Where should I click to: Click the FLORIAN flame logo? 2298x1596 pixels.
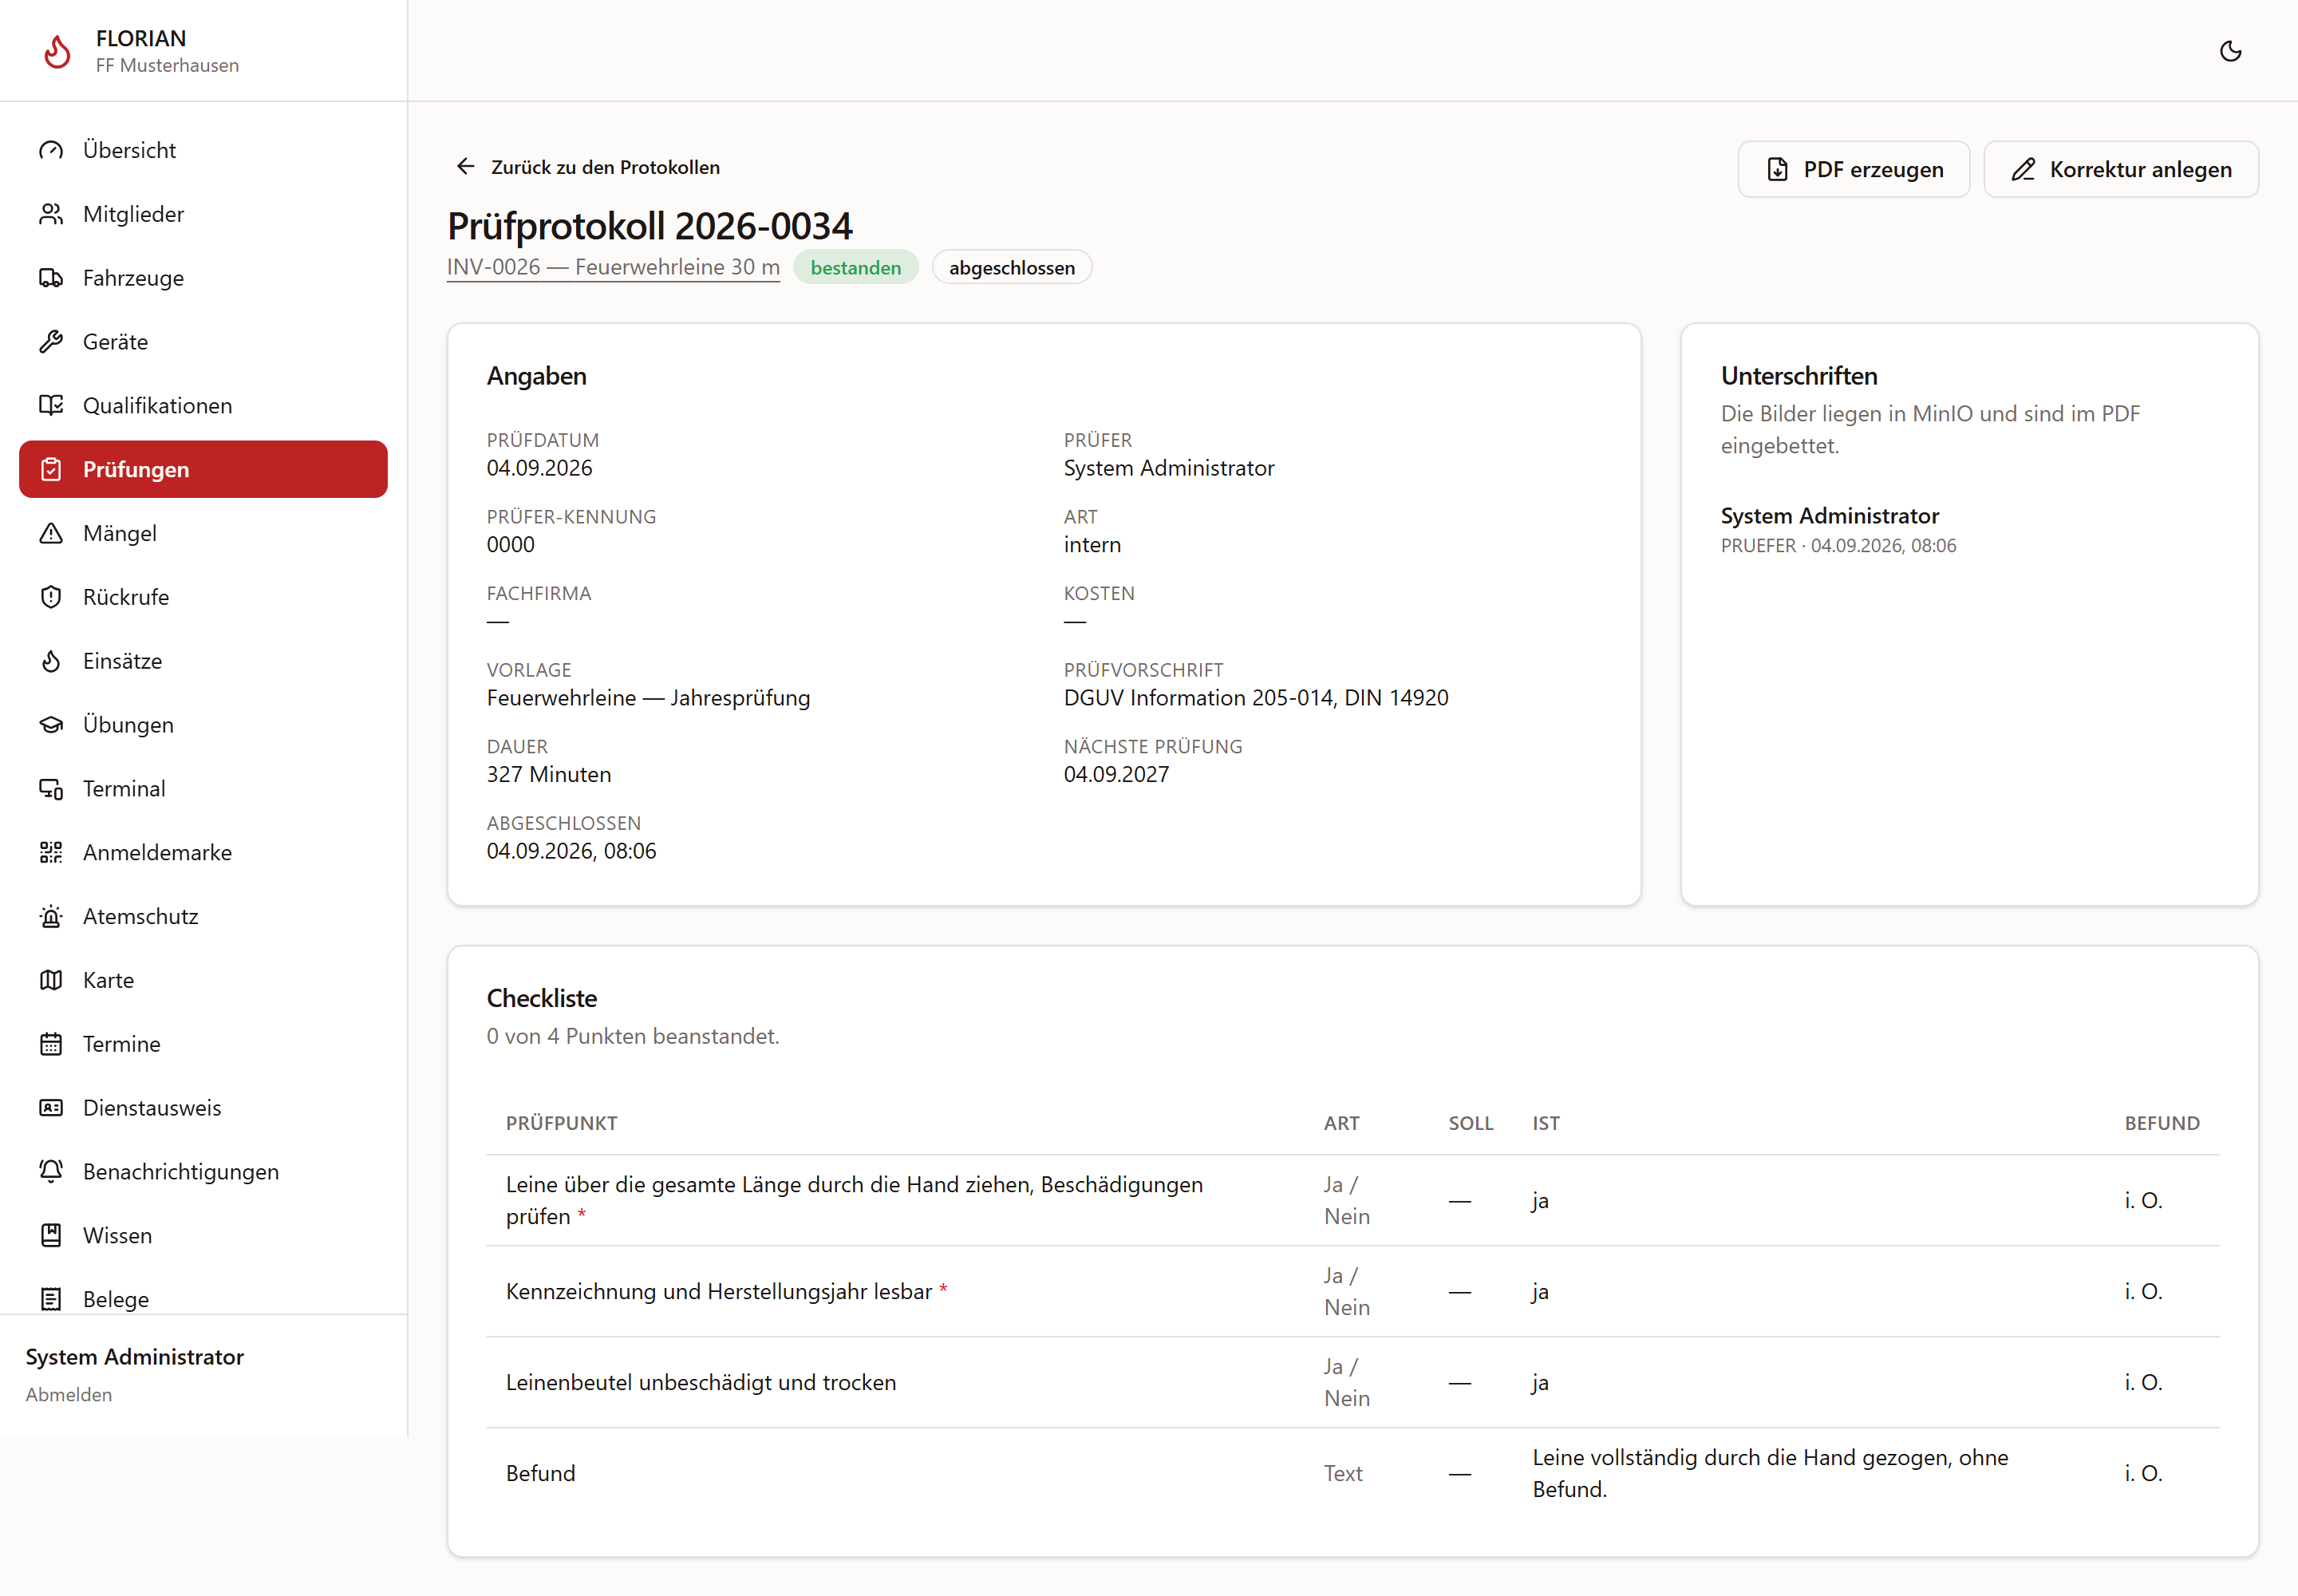tap(58, 51)
